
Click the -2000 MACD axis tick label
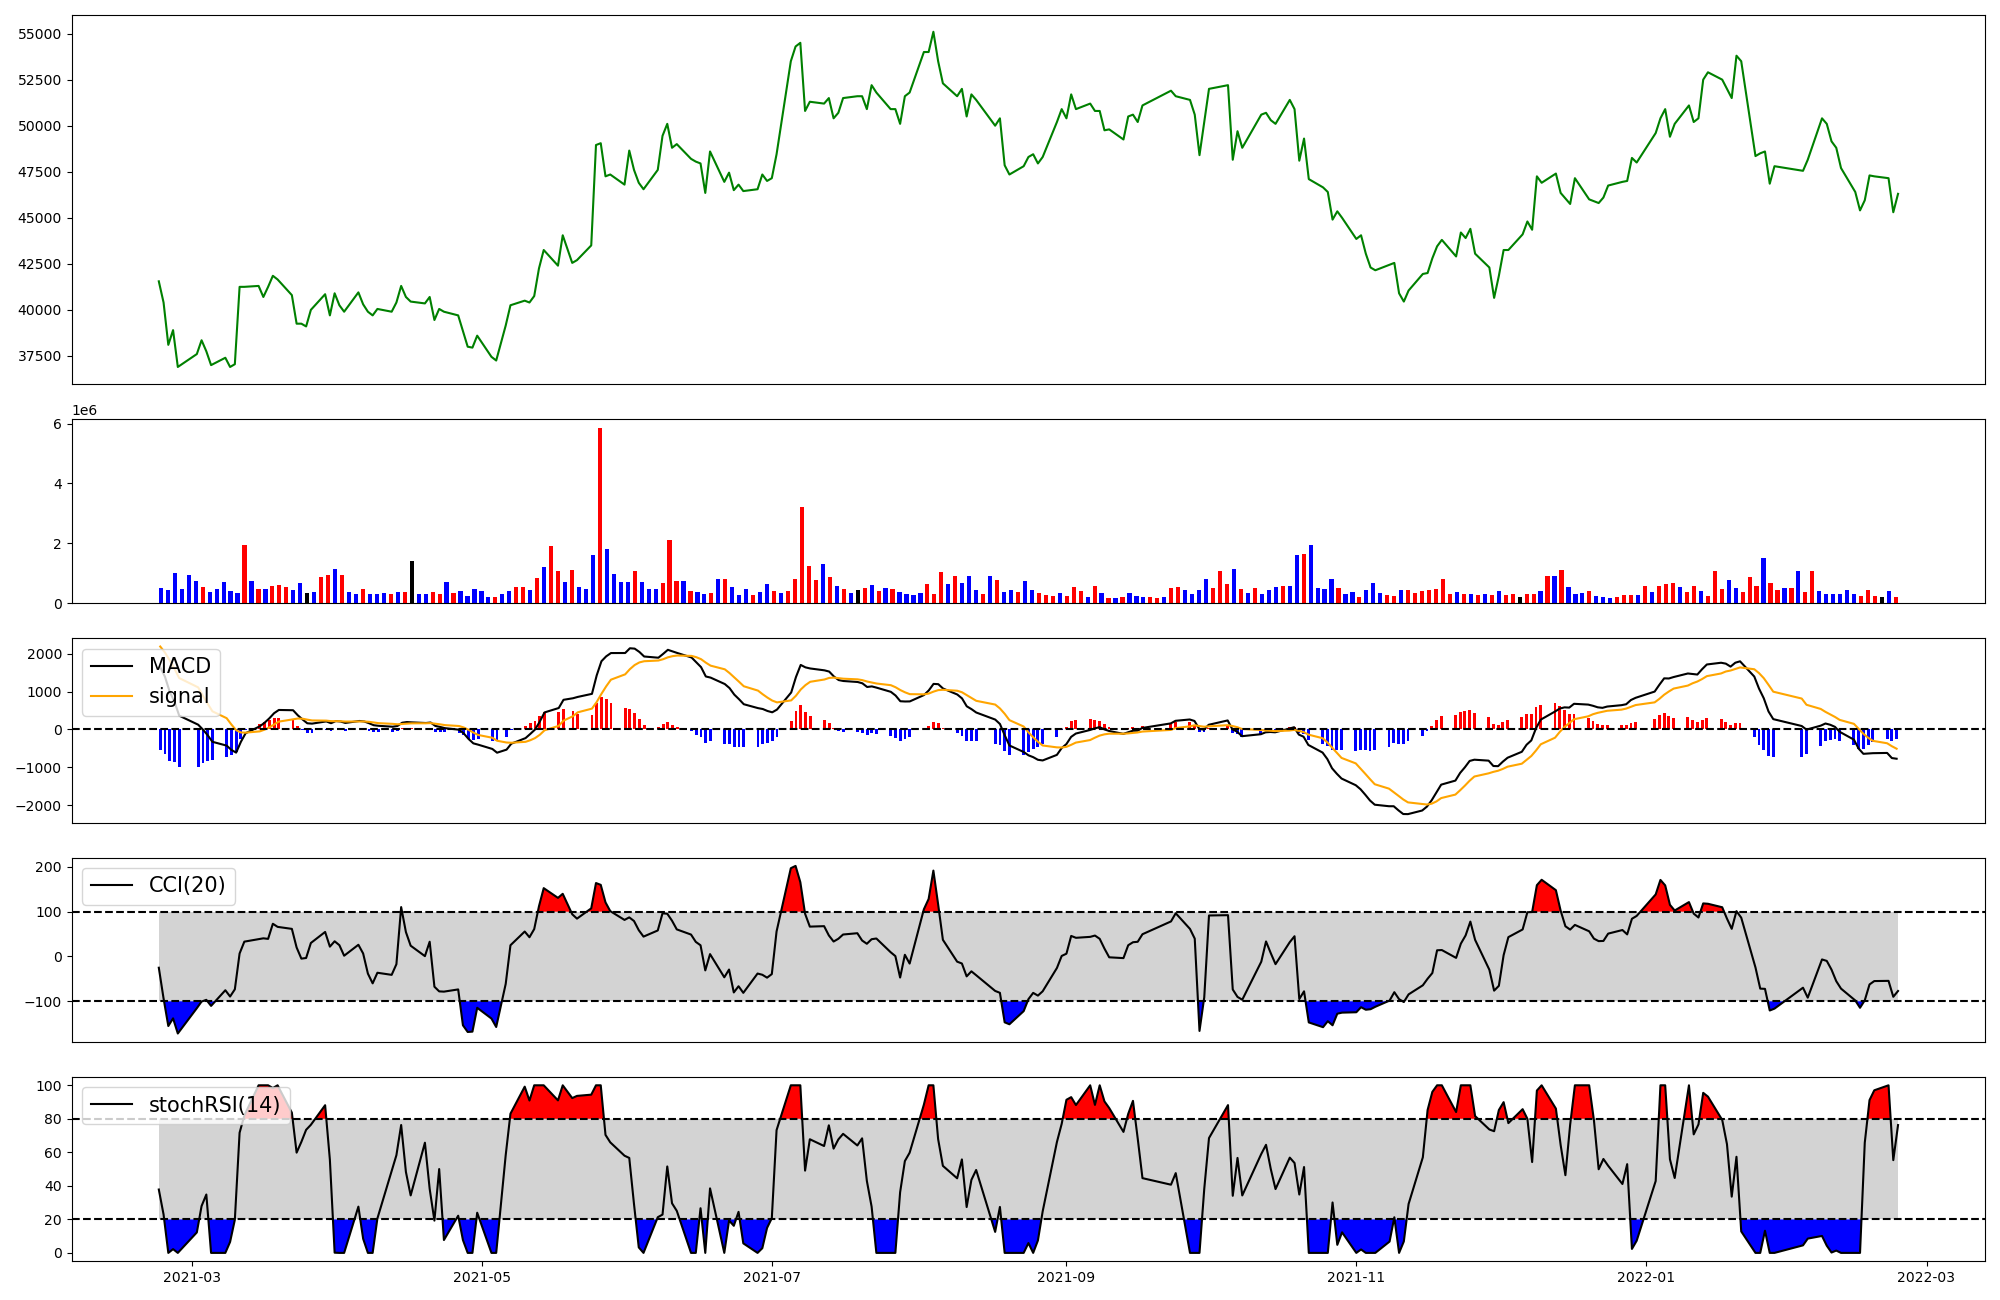[38, 806]
